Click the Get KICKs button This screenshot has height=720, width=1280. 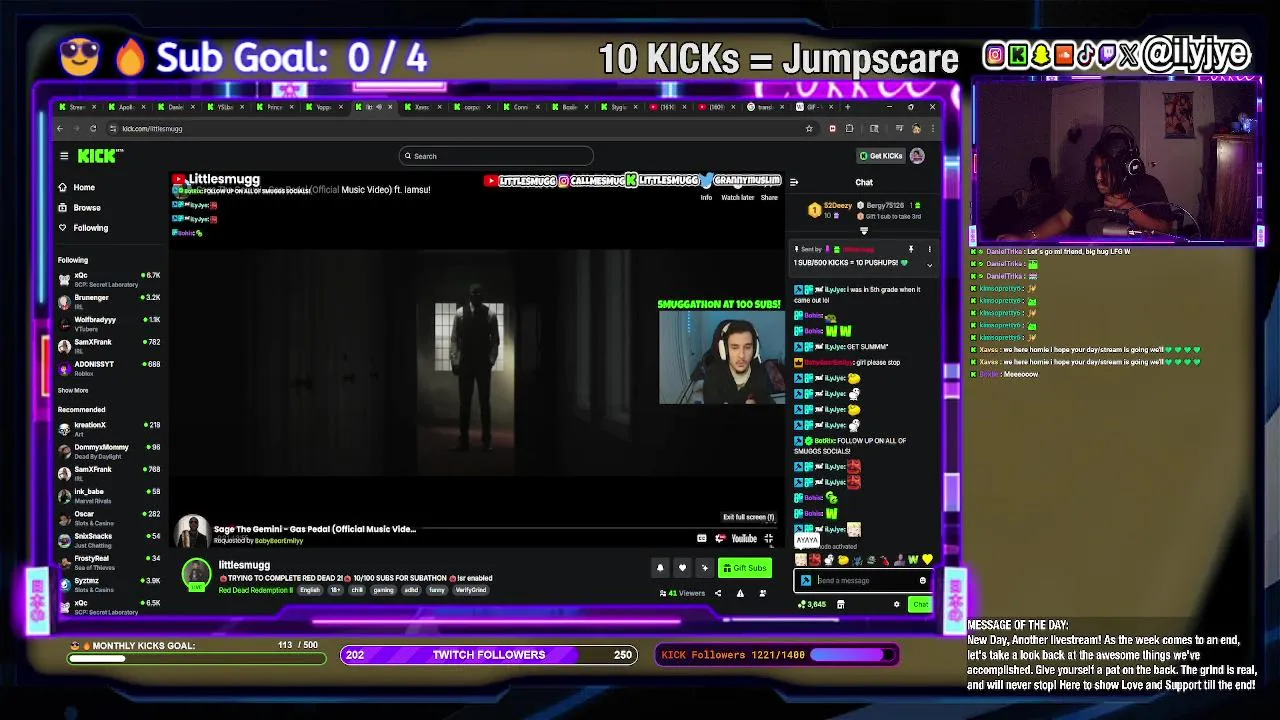tap(880, 156)
